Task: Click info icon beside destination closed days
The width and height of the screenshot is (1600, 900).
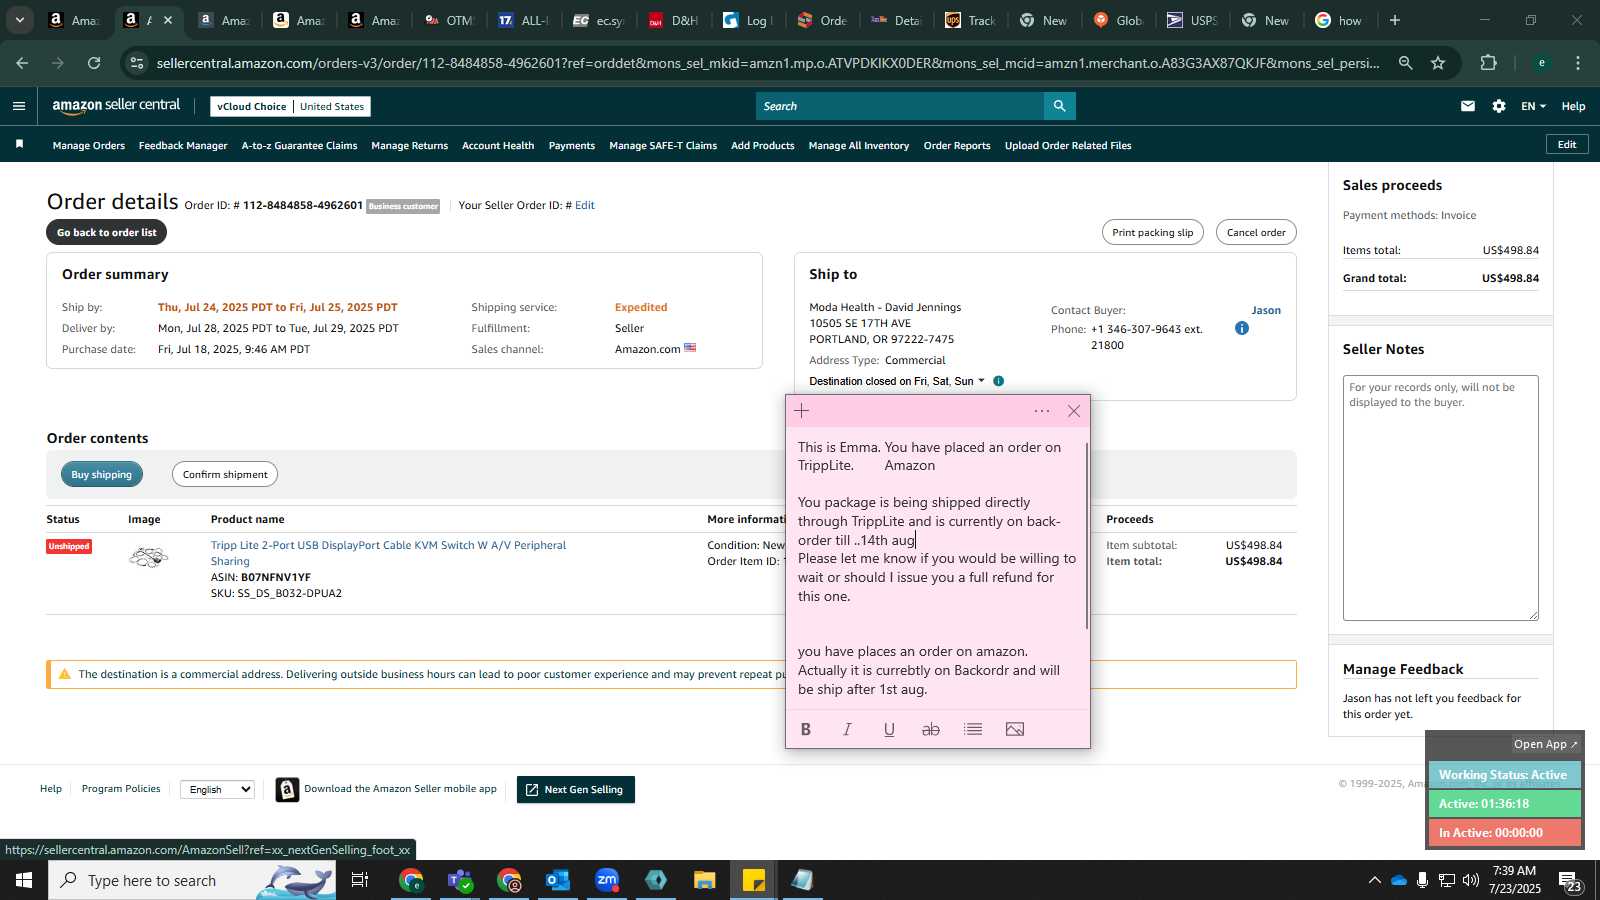Action: (x=998, y=381)
